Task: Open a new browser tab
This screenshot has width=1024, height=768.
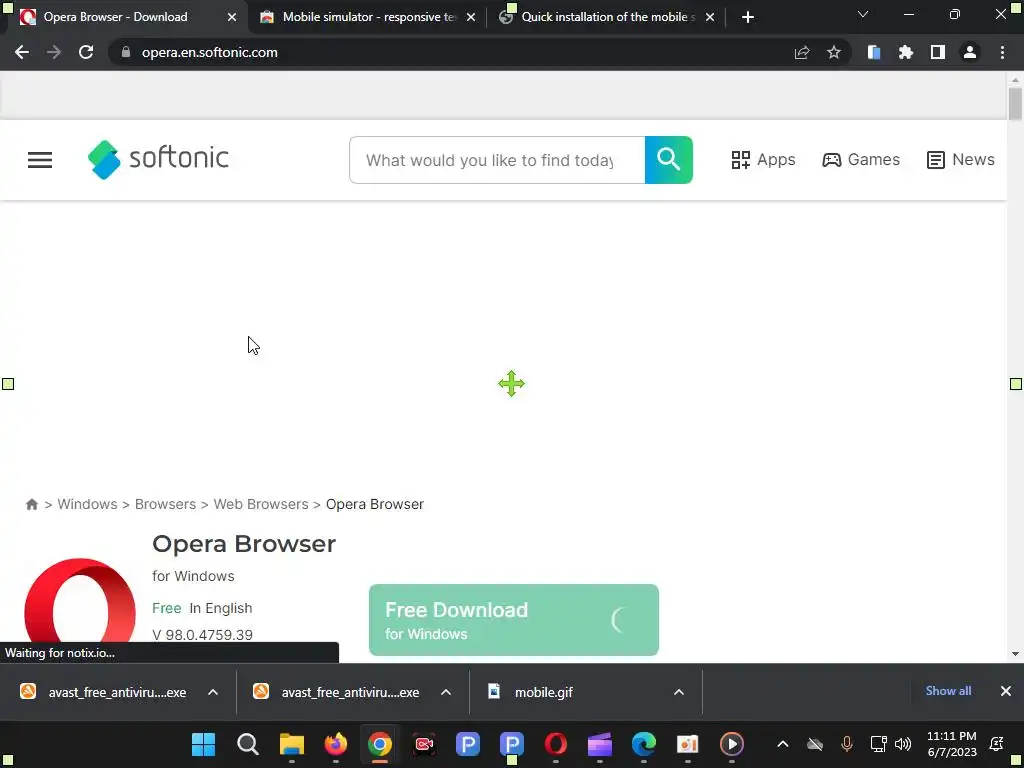Action: click(748, 17)
